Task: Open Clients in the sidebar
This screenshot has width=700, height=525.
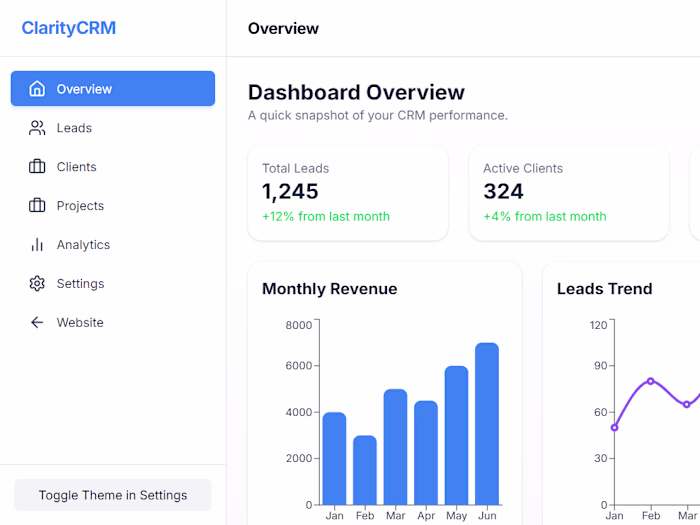Action: 113,167
